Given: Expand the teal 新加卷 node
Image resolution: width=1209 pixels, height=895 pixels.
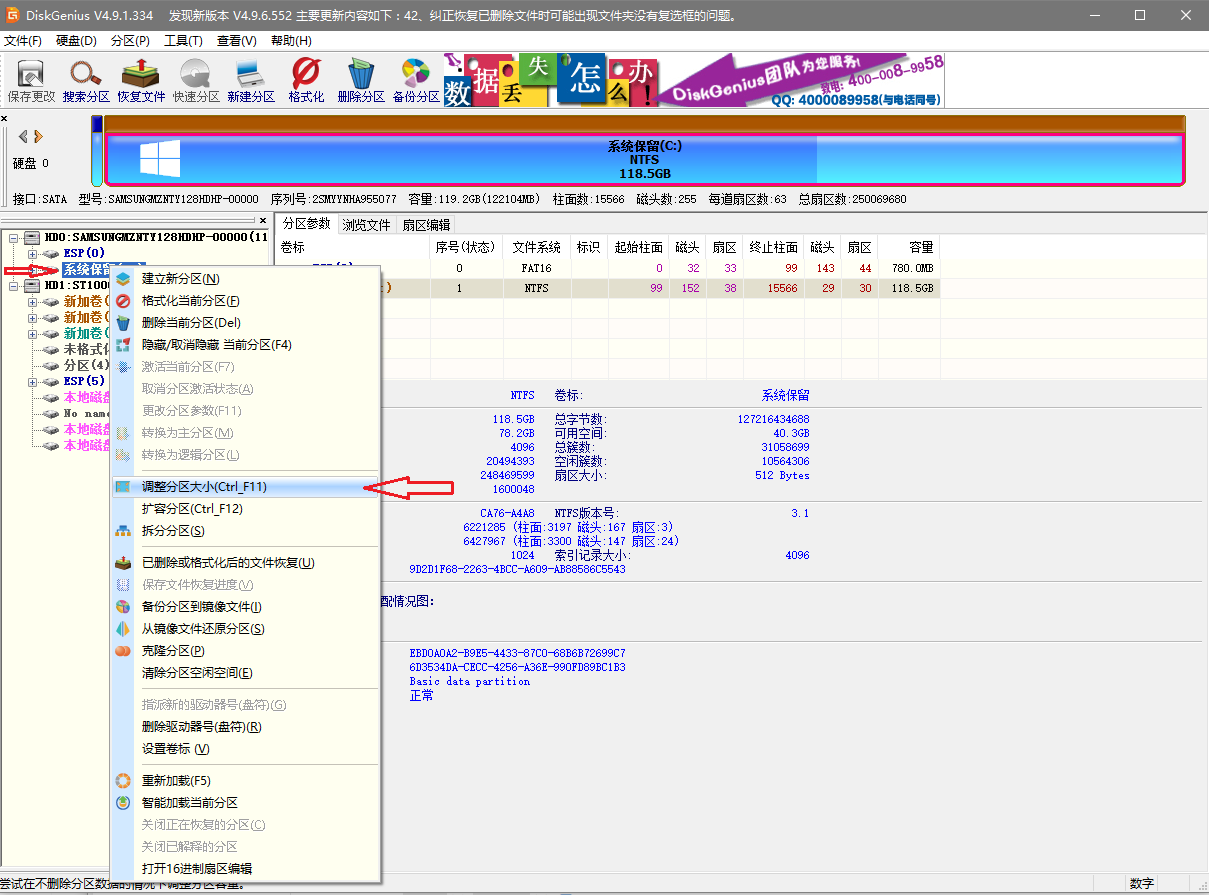Looking at the screenshot, I should pyautogui.click(x=32, y=333).
